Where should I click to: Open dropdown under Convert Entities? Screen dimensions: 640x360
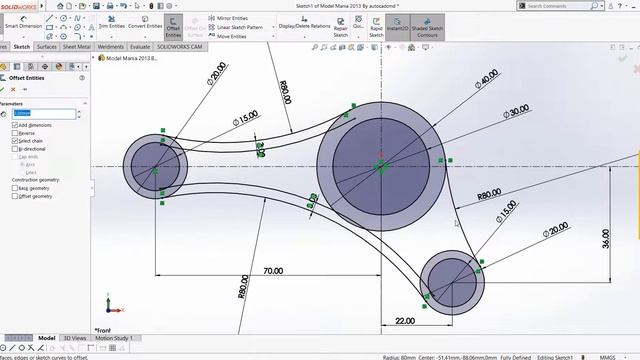click(x=145, y=37)
